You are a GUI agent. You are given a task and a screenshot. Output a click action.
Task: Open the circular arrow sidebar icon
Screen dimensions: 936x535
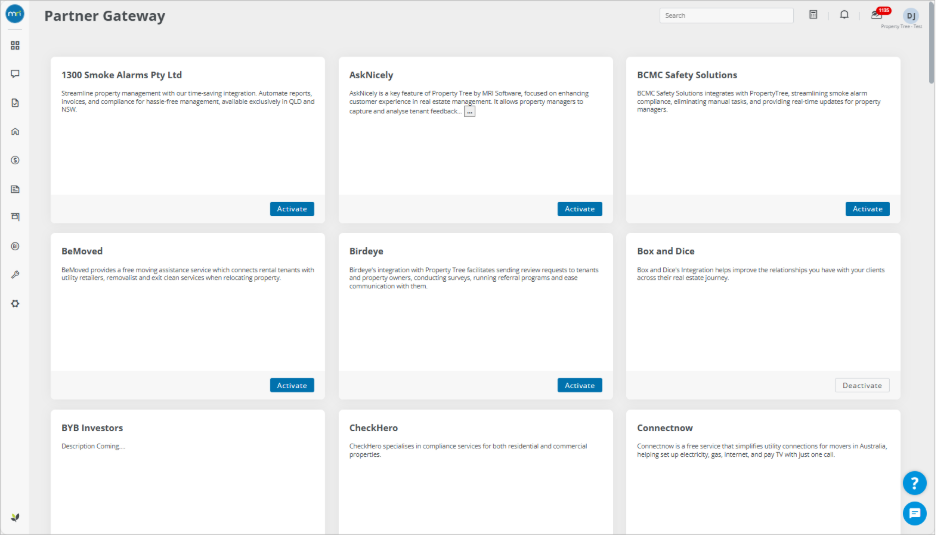[15, 246]
